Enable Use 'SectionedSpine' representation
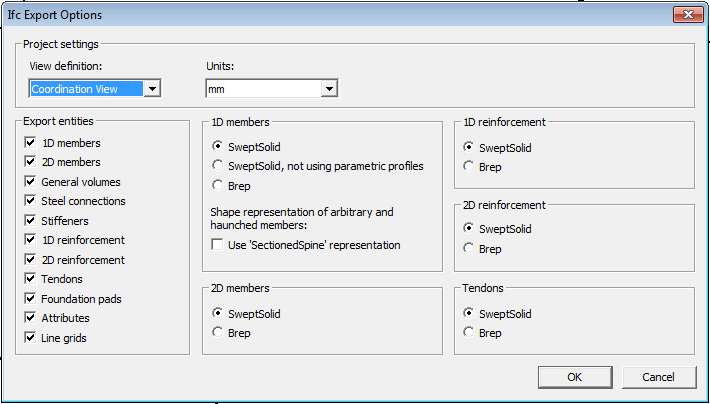The height and width of the screenshot is (404, 710). (x=217, y=245)
